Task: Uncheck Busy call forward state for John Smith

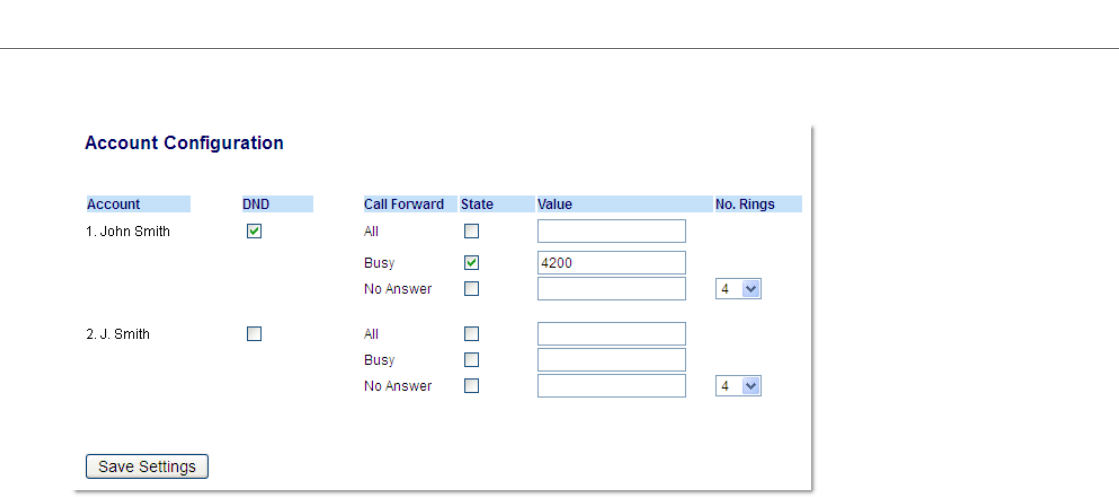Action: 472,263
